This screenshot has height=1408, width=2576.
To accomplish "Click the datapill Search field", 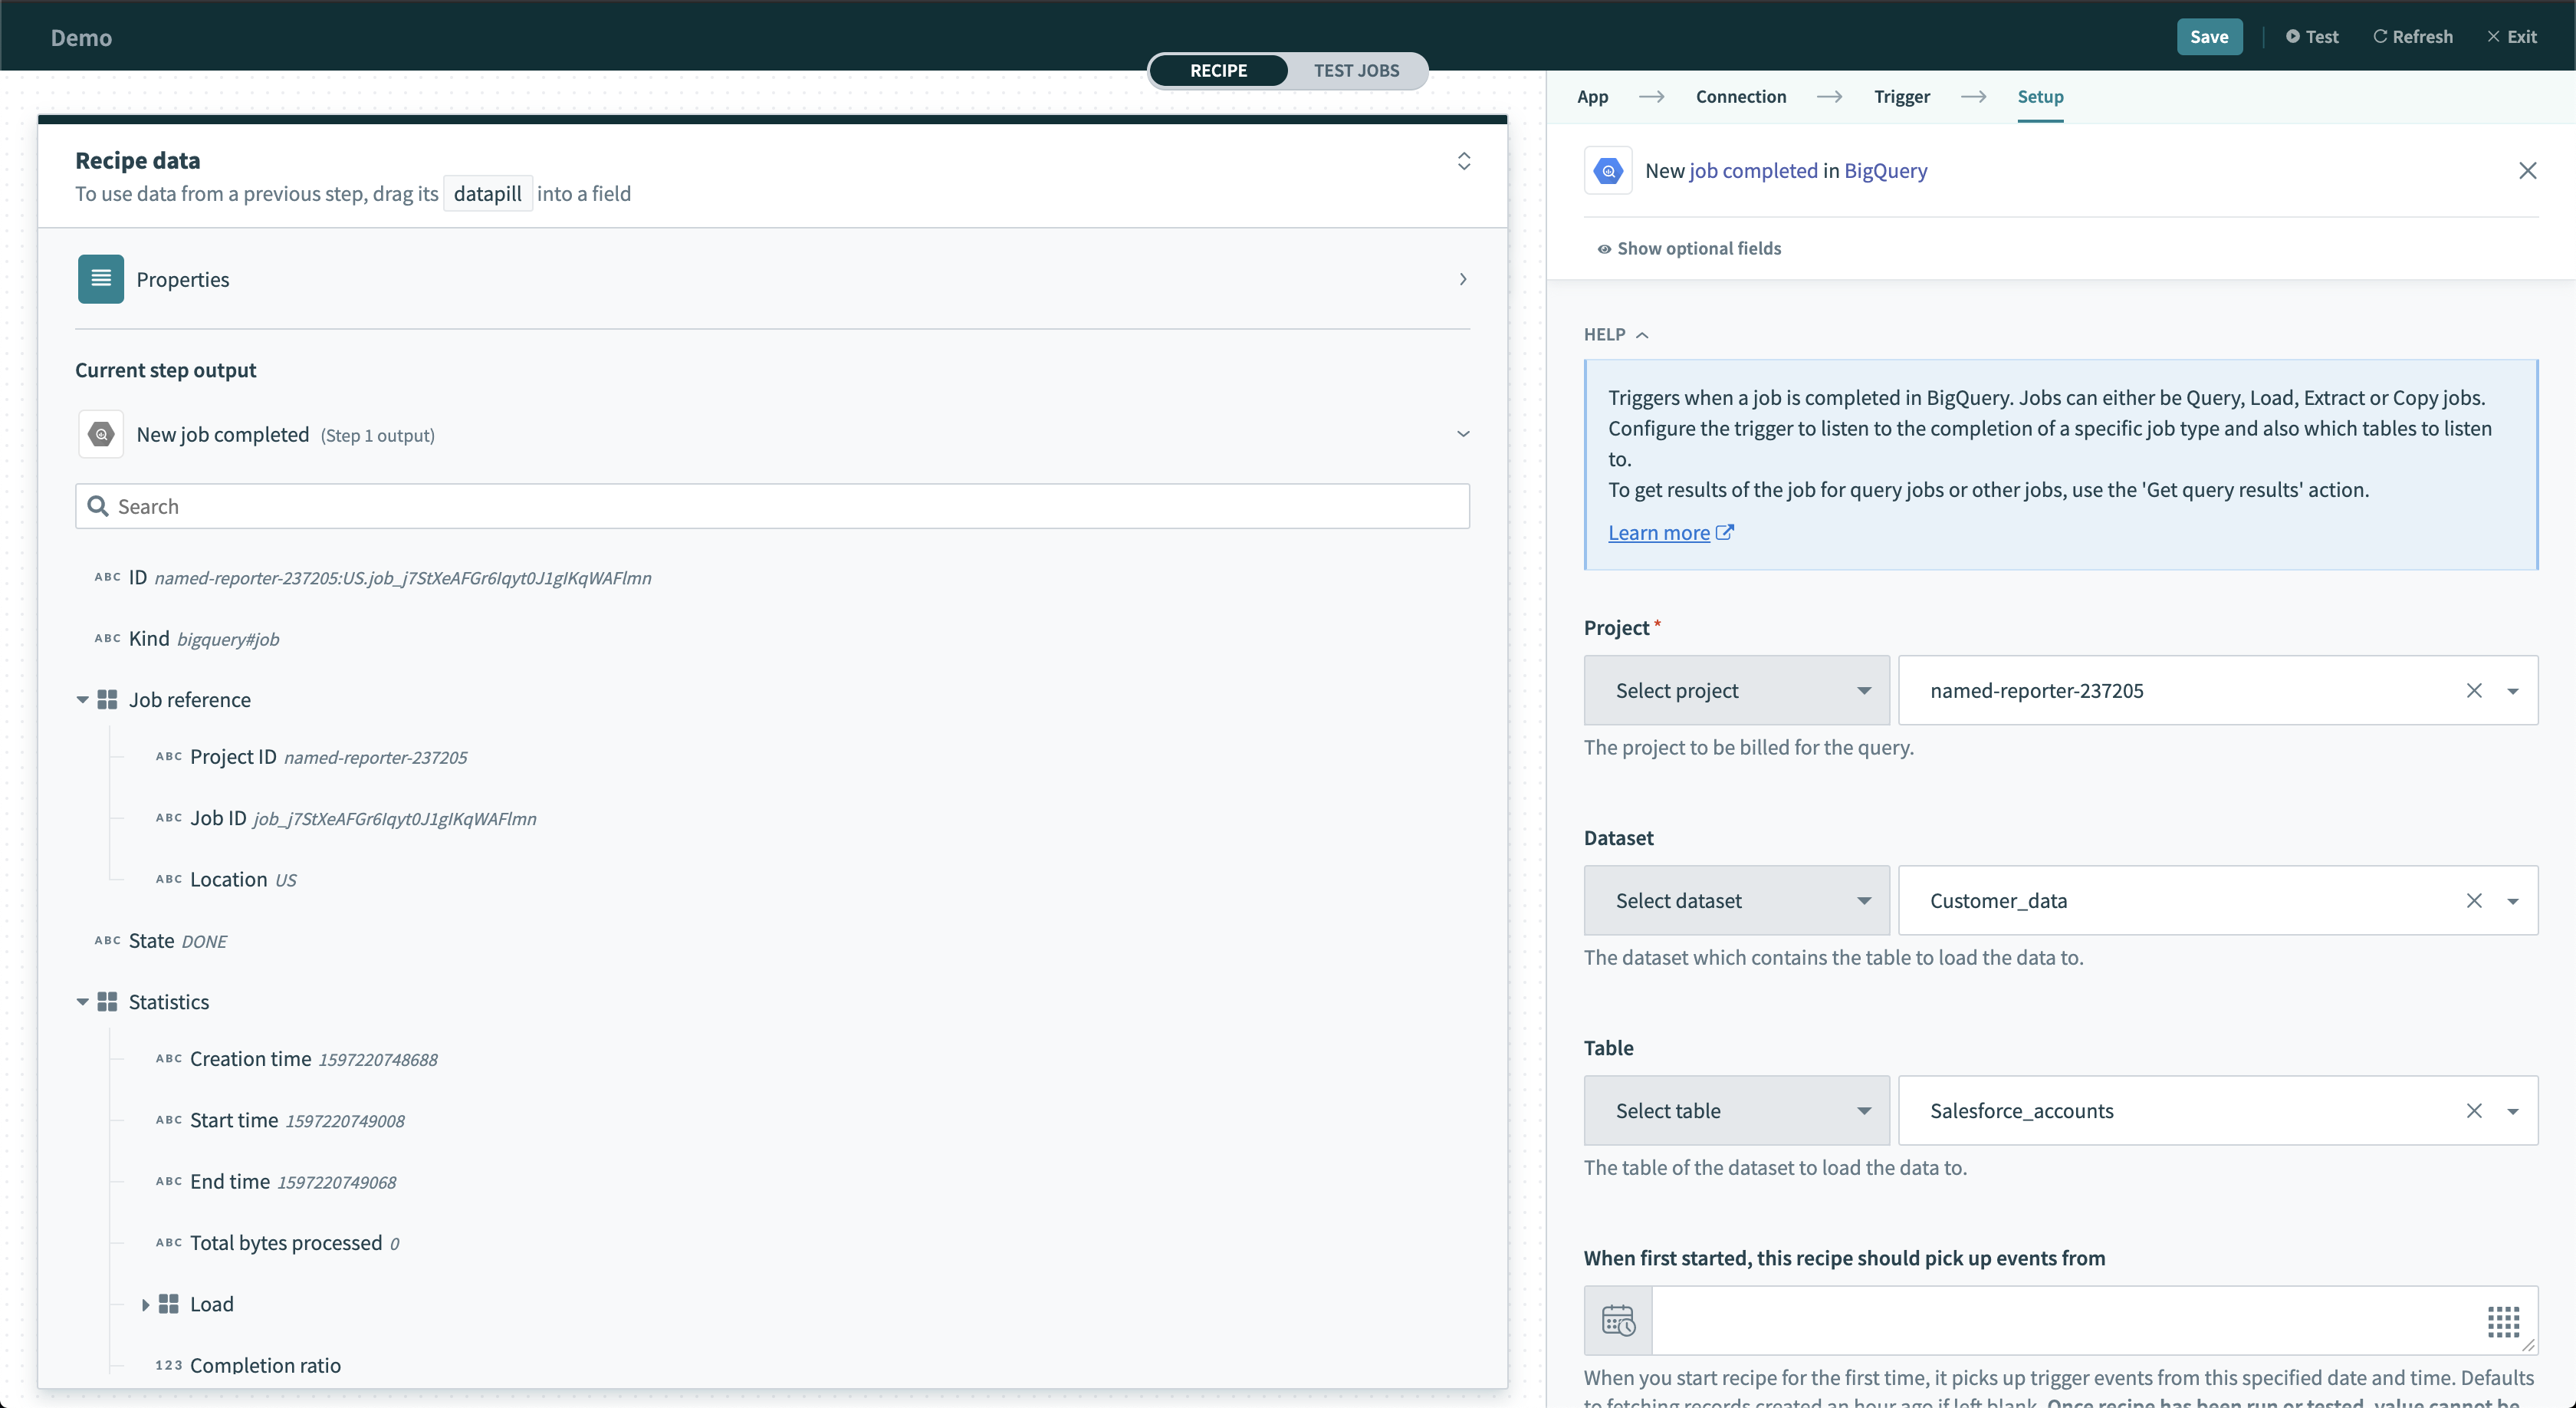I will point(772,507).
